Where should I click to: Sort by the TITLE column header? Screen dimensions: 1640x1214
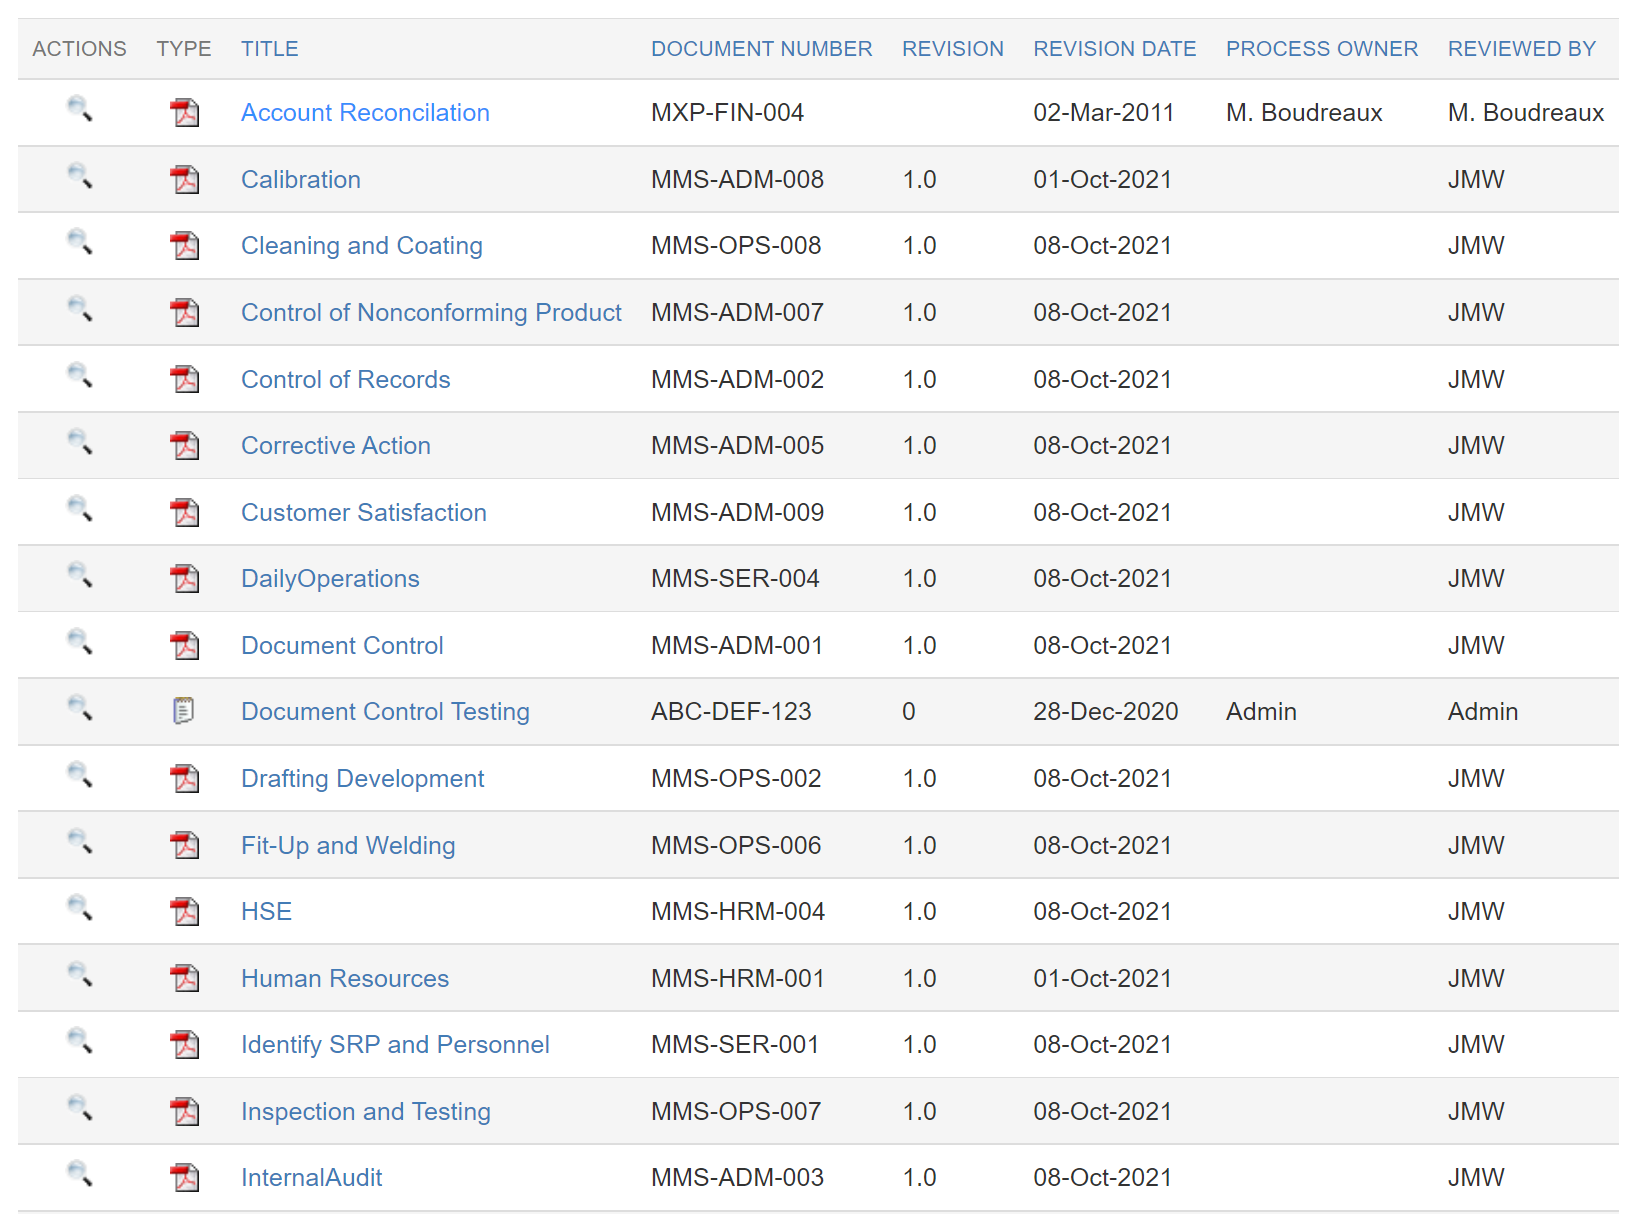tap(268, 48)
